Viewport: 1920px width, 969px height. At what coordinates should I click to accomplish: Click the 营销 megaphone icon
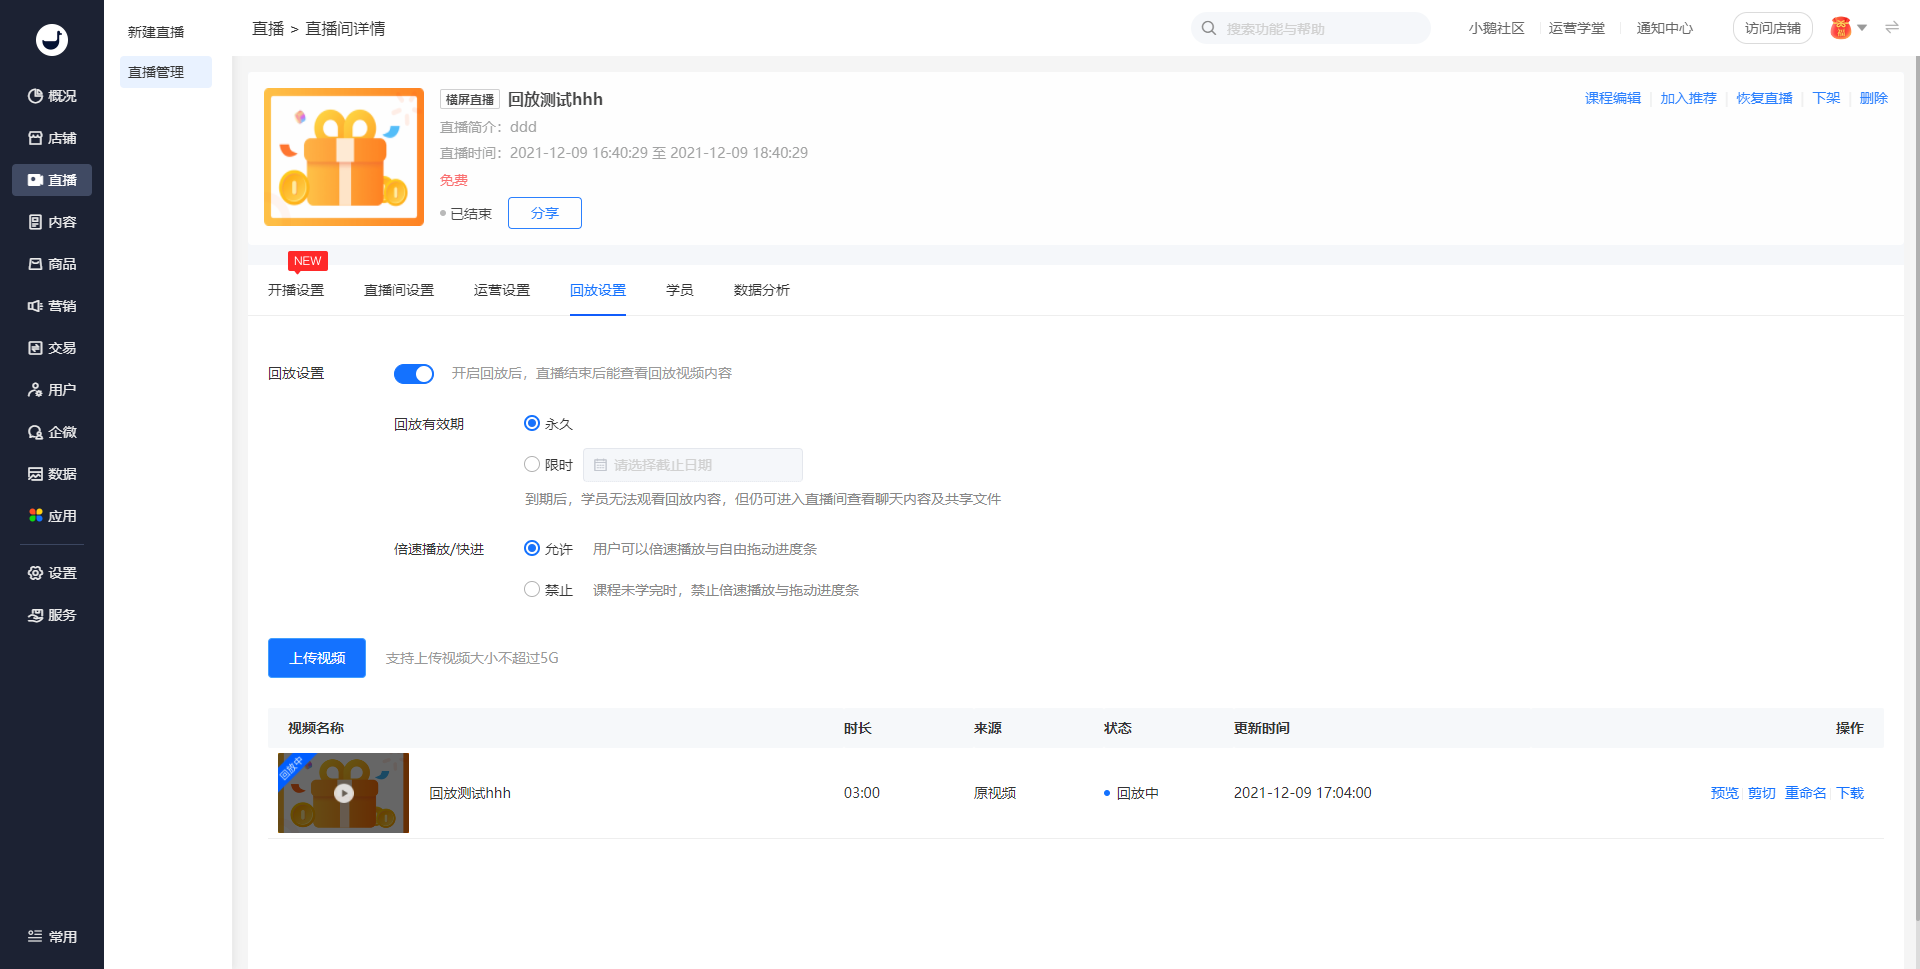point(52,306)
